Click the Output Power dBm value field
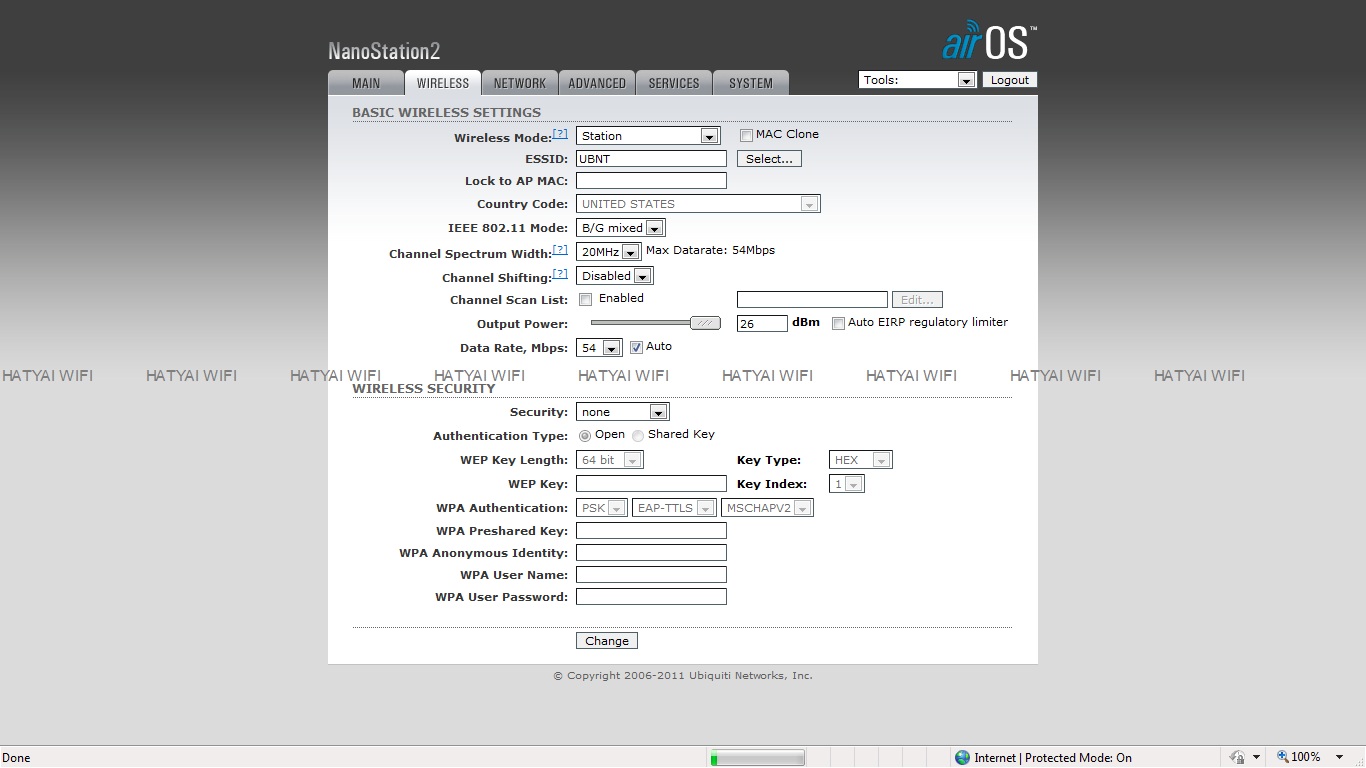Viewport: 1366px width, 768px height. (x=762, y=324)
